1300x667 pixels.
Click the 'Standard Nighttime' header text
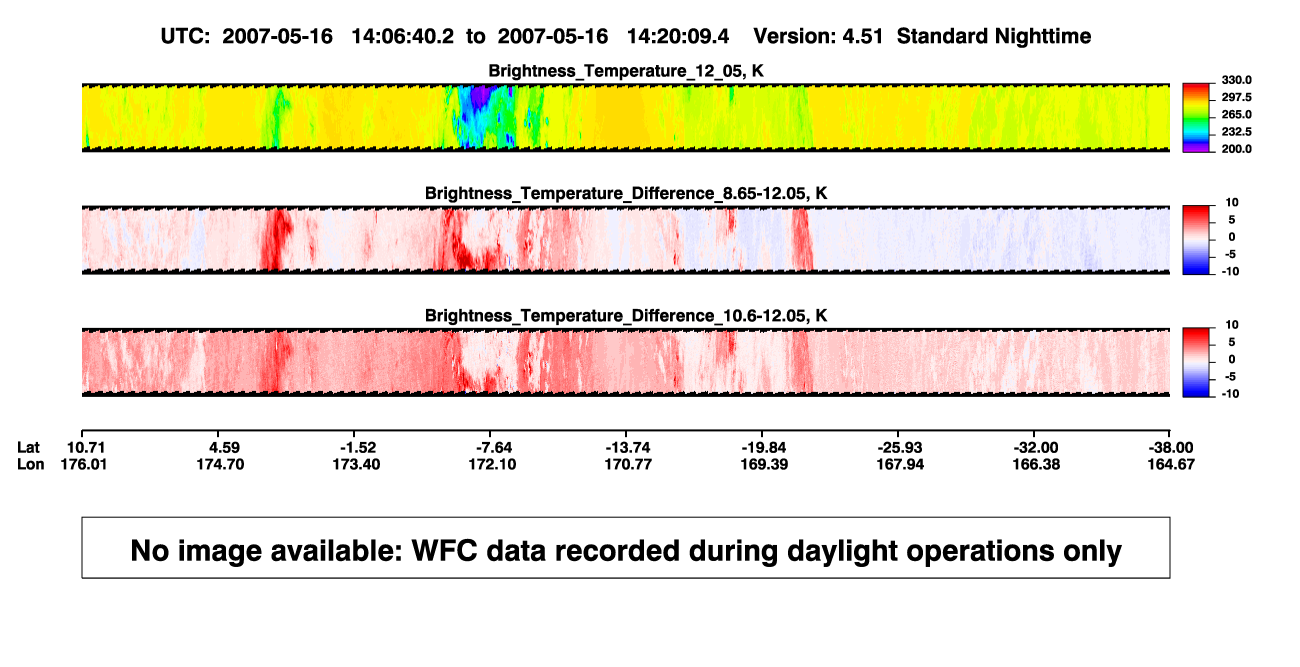coord(994,36)
